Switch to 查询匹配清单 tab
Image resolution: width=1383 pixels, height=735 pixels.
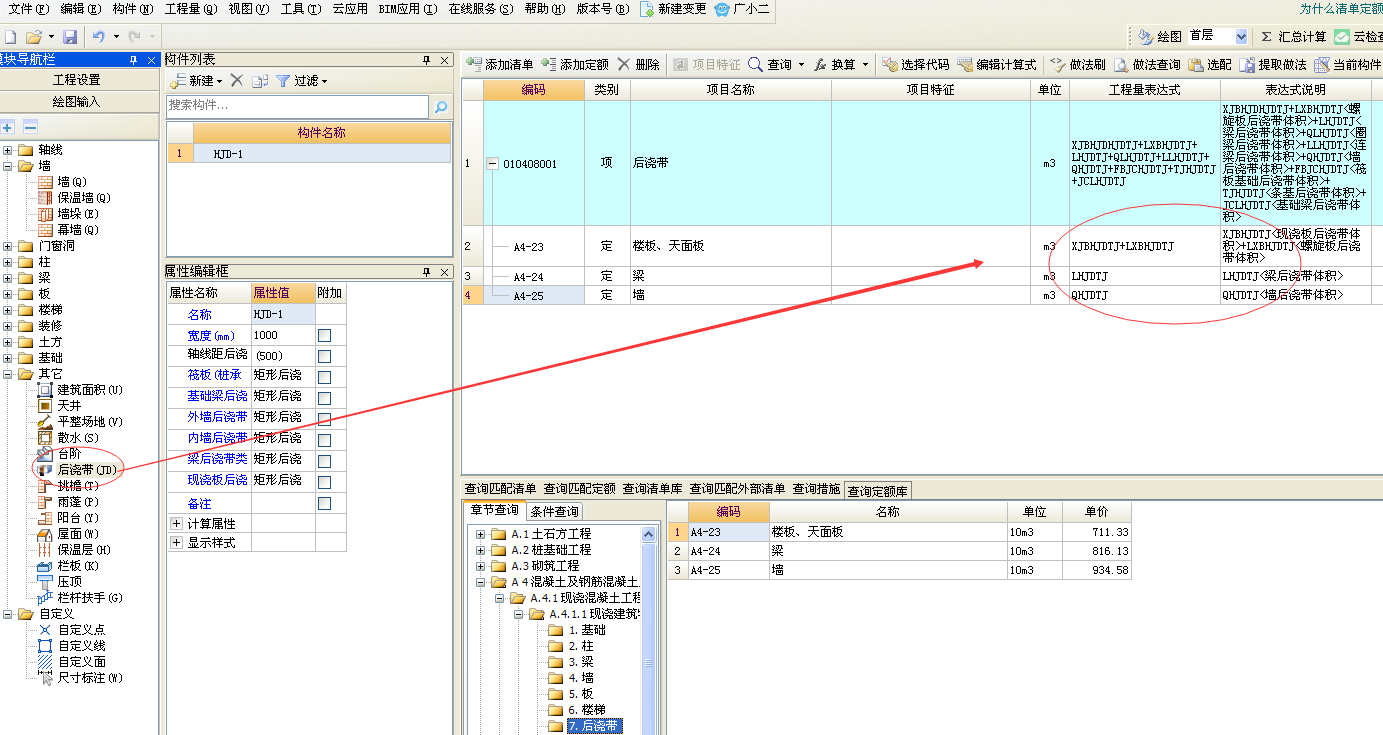500,489
